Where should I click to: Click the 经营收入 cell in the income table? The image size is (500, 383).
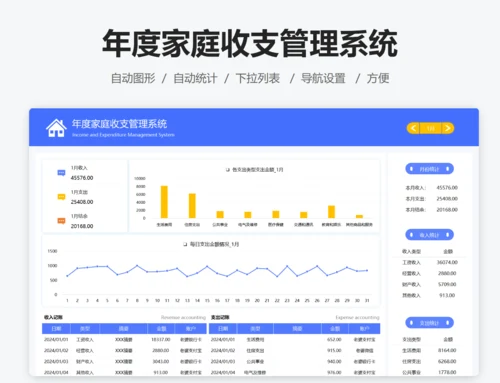pos(85,351)
